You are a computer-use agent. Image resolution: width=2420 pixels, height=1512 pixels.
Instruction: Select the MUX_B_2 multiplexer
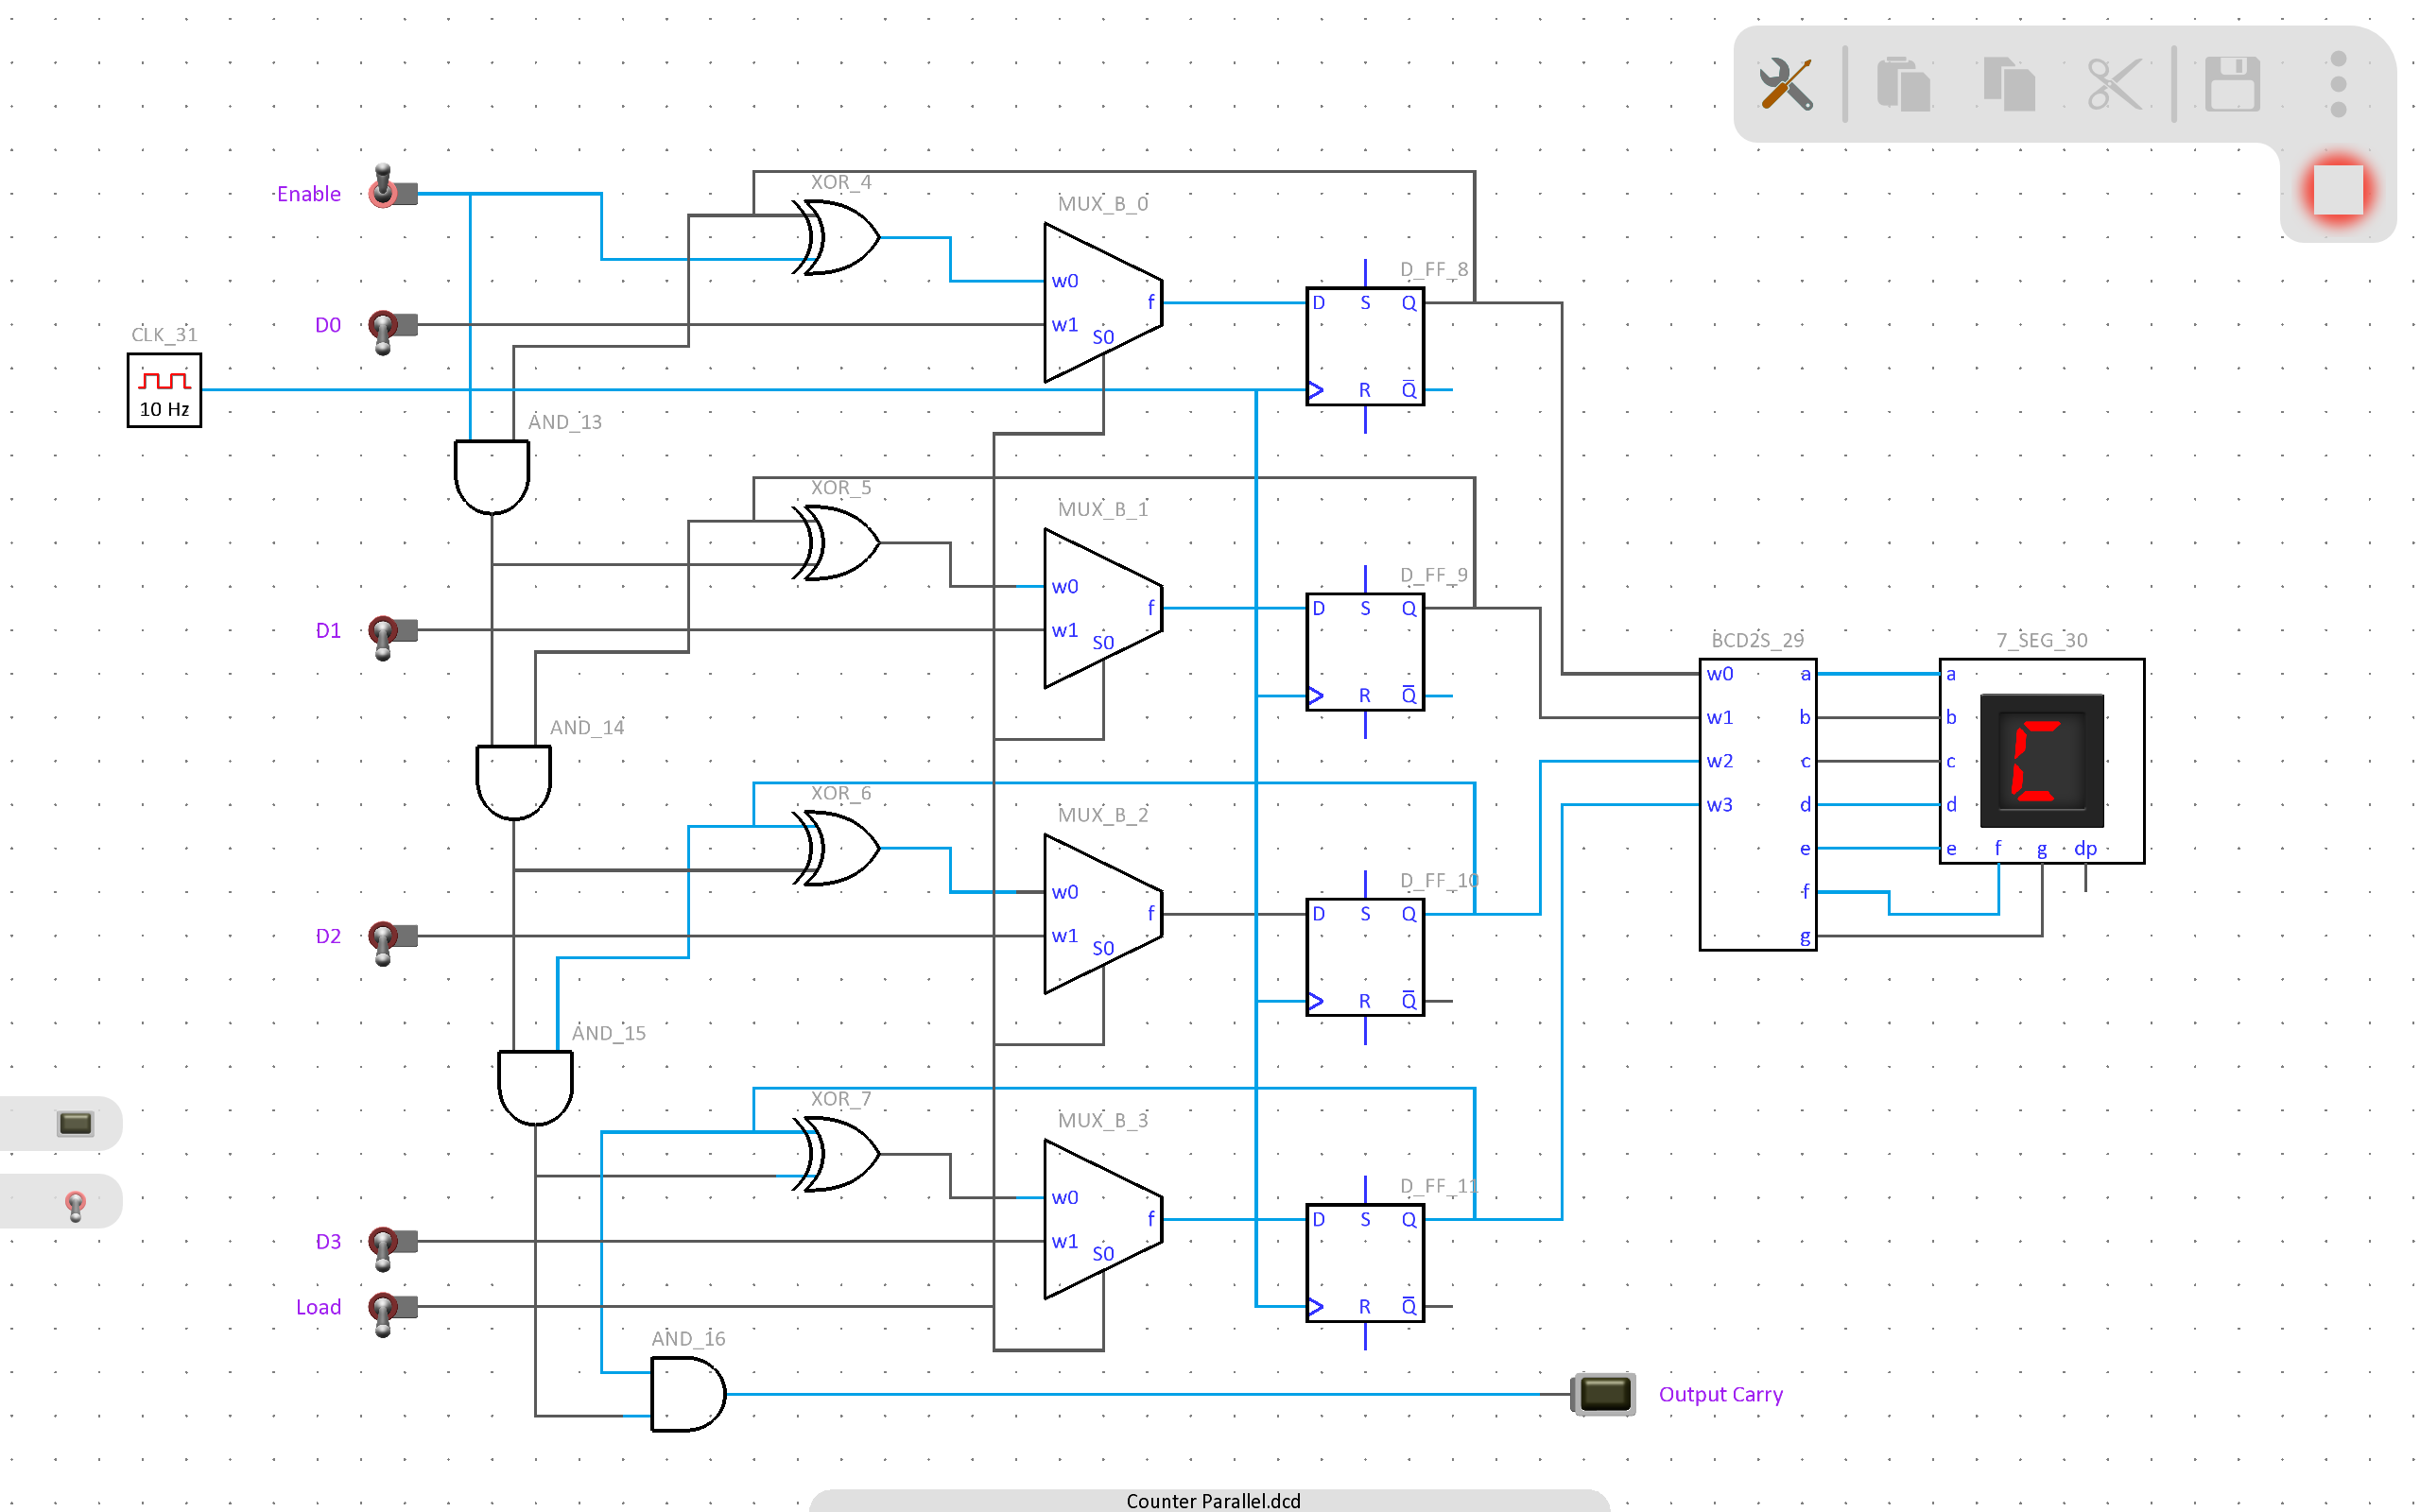pyautogui.click(x=1103, y=914)
